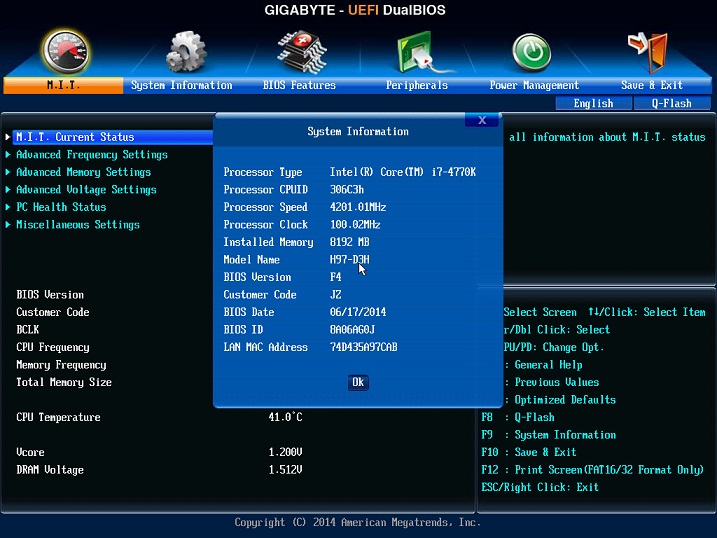Screen dimensions: 717x538
Task: Click the Memory Frequency label
Action: click(x=61, y=365)
